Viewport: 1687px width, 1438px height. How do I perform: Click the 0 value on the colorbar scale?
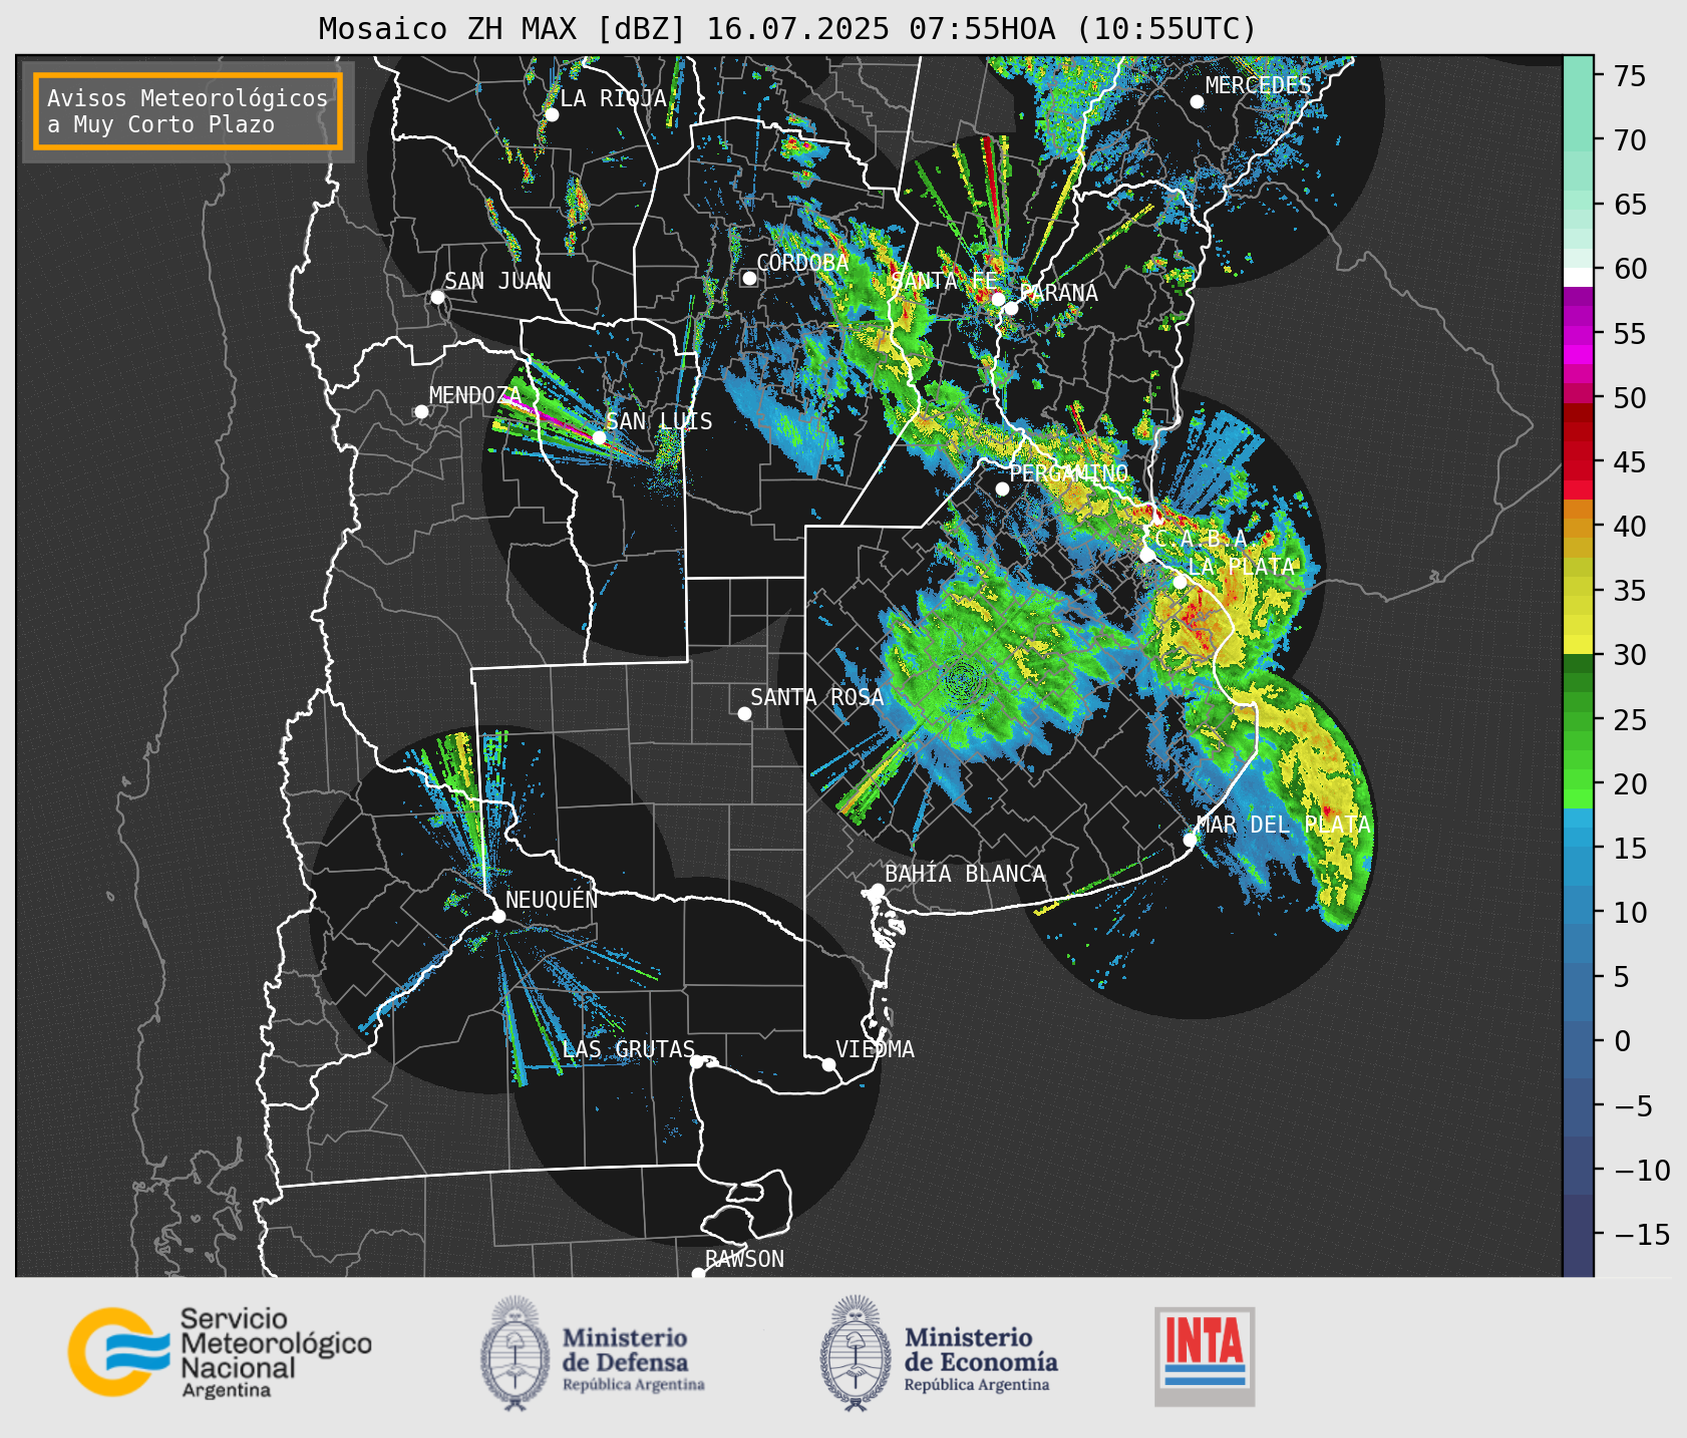tap(1622, 1041)
